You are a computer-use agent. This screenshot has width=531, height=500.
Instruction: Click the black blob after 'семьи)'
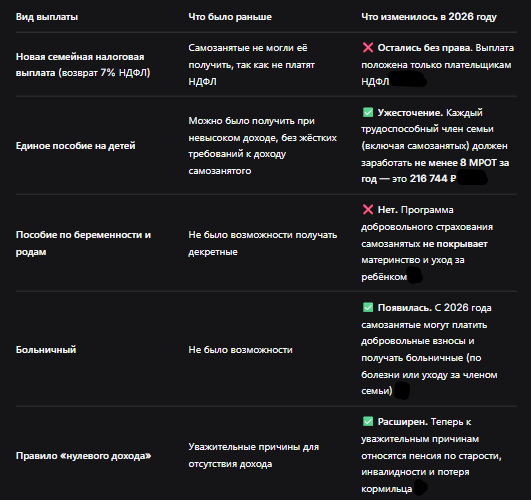(x=402, y=390)
